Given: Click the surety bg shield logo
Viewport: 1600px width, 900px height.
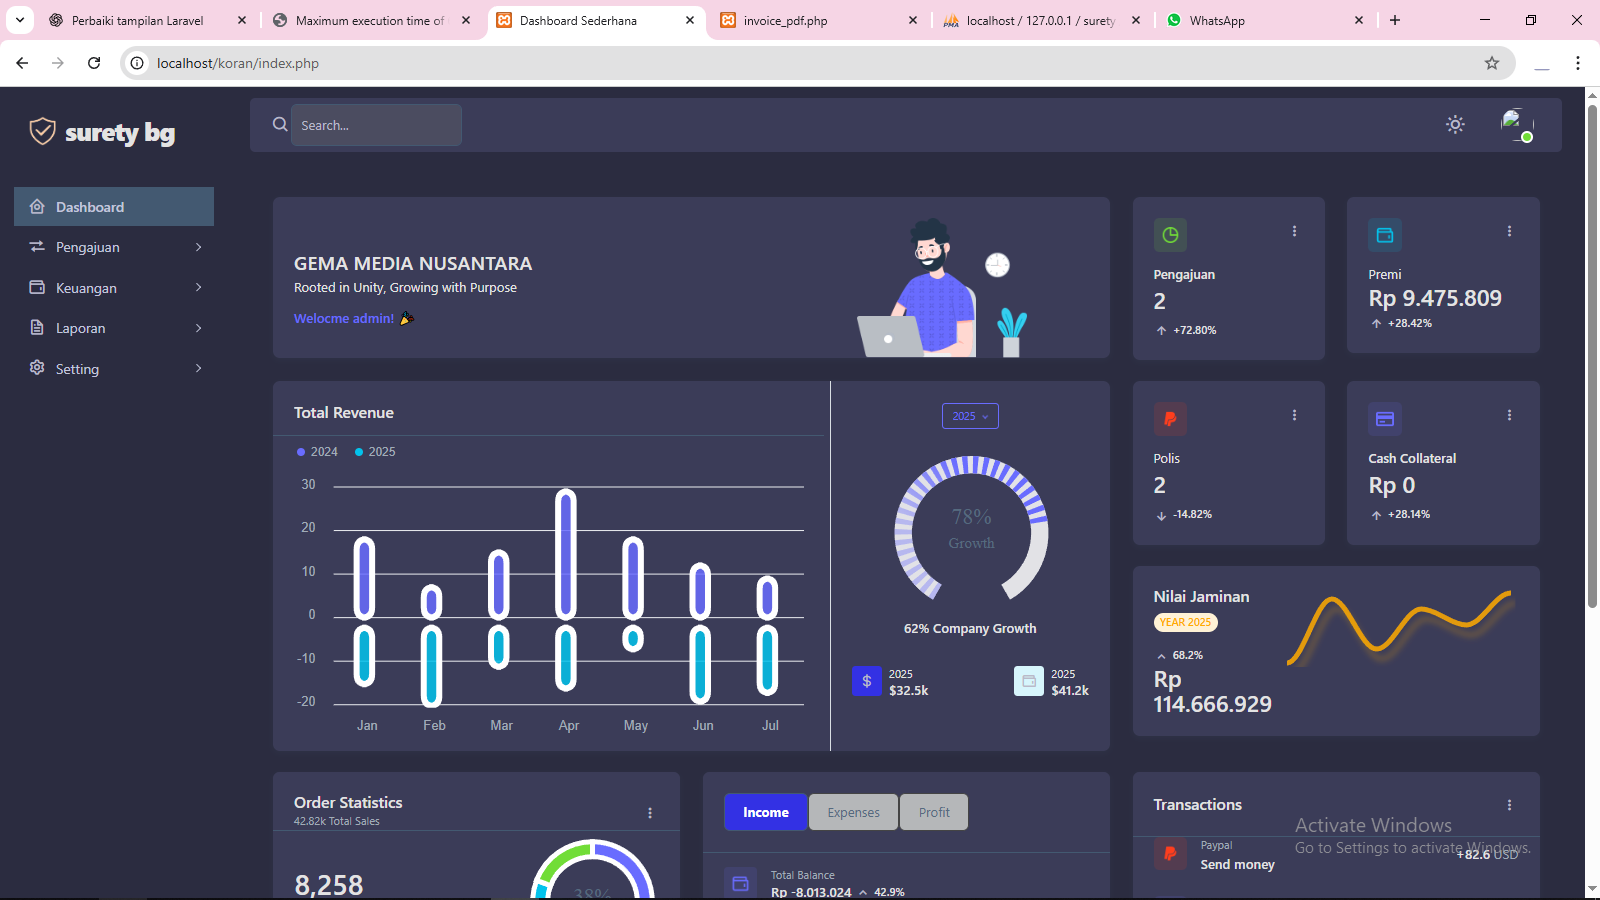Looking at the screenshot, I should [x=42, y=130].
